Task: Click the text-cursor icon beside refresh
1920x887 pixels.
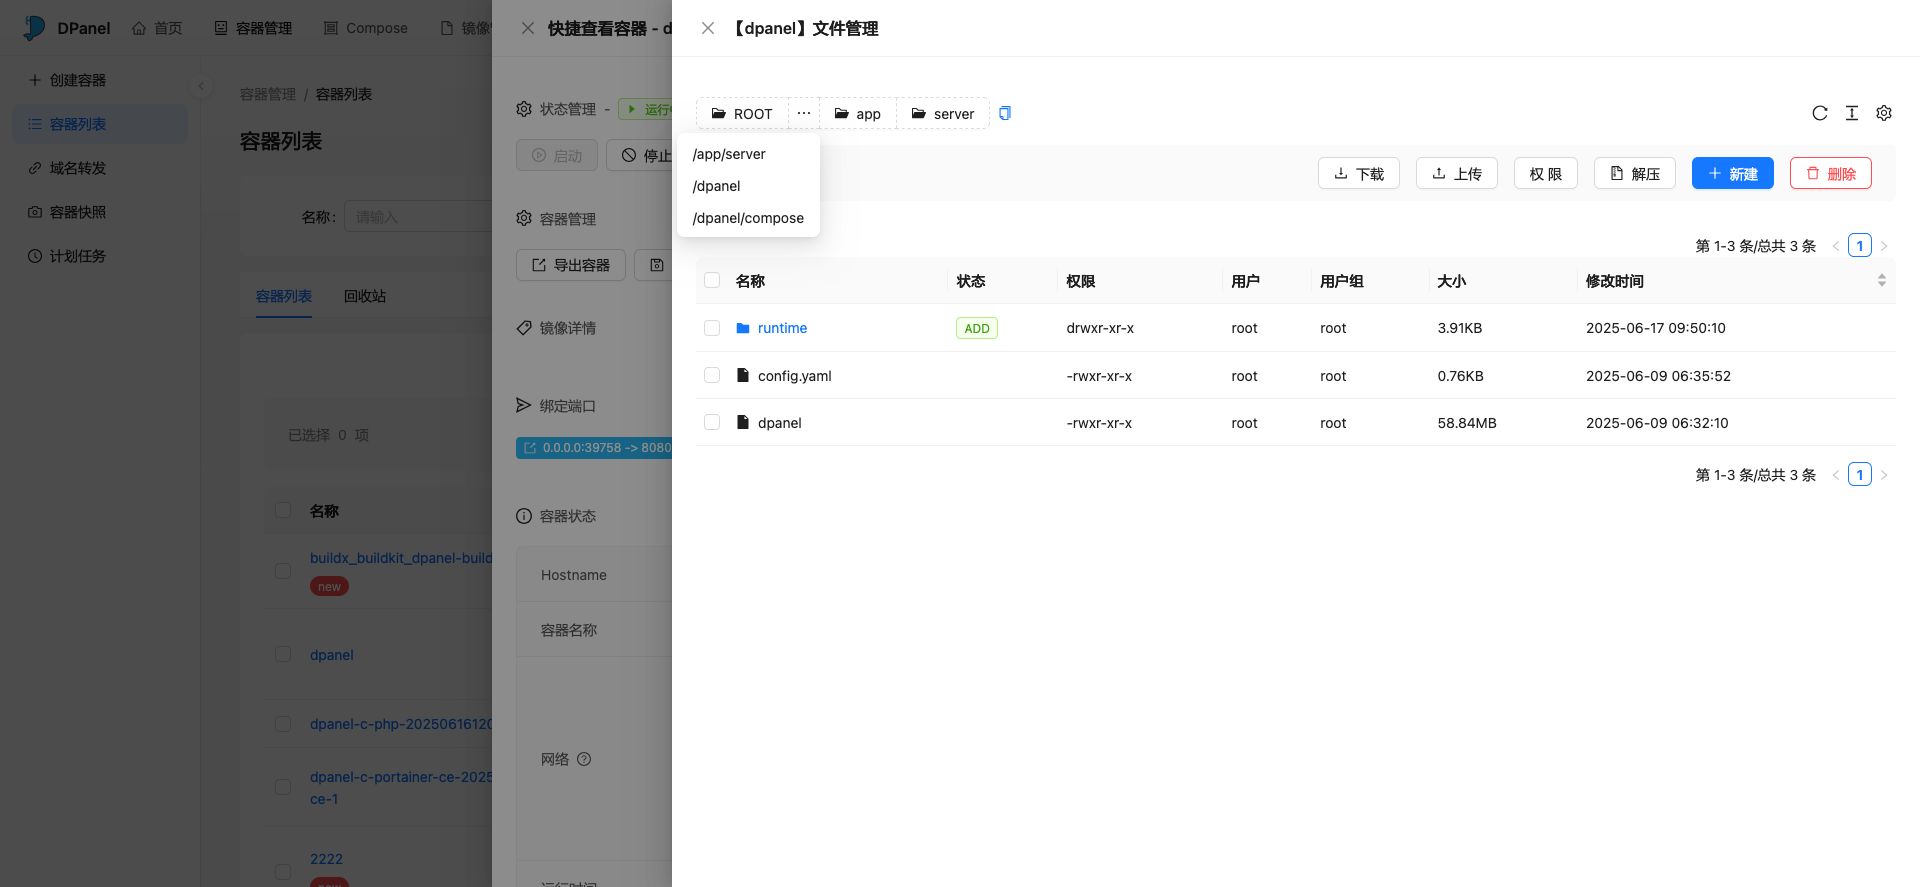Action: point(1852,113)
